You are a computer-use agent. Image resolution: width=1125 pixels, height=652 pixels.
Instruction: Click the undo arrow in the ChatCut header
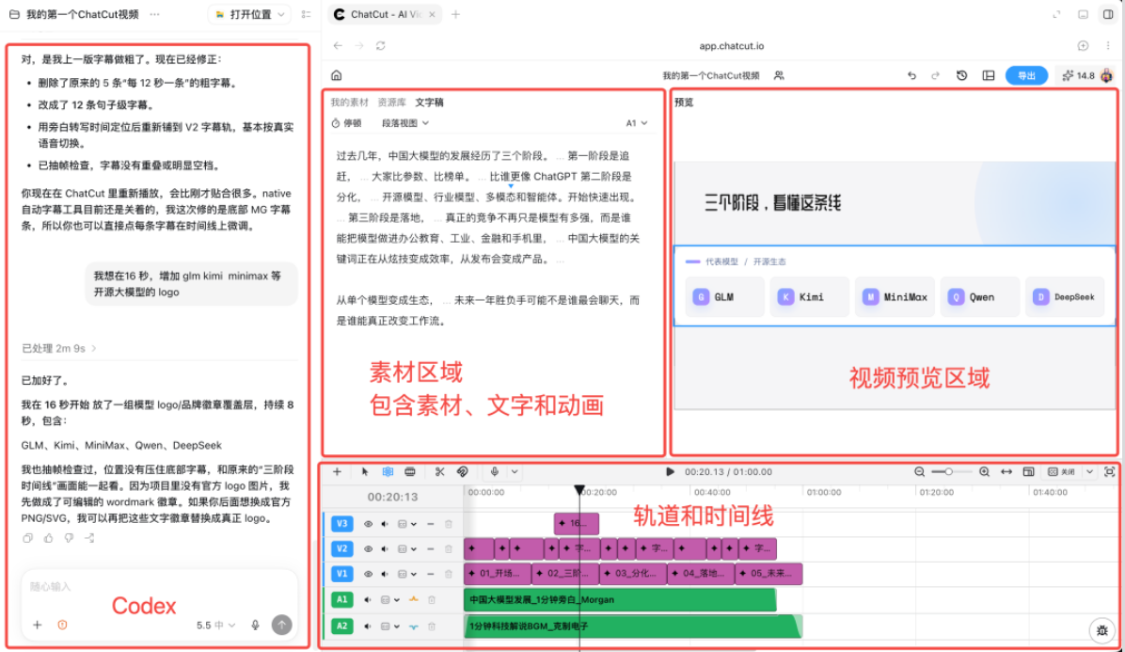(912, 75)
